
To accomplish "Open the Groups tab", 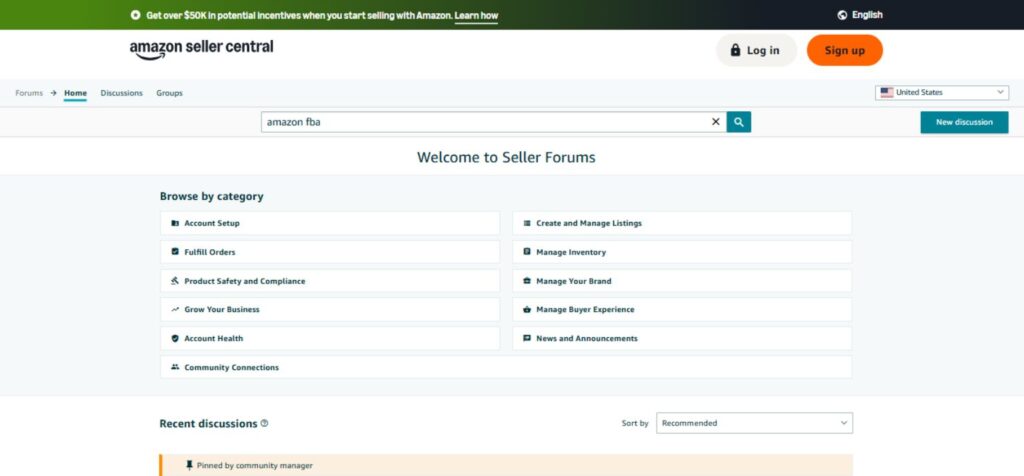I will pyautogui.click(x=169, y=93).
